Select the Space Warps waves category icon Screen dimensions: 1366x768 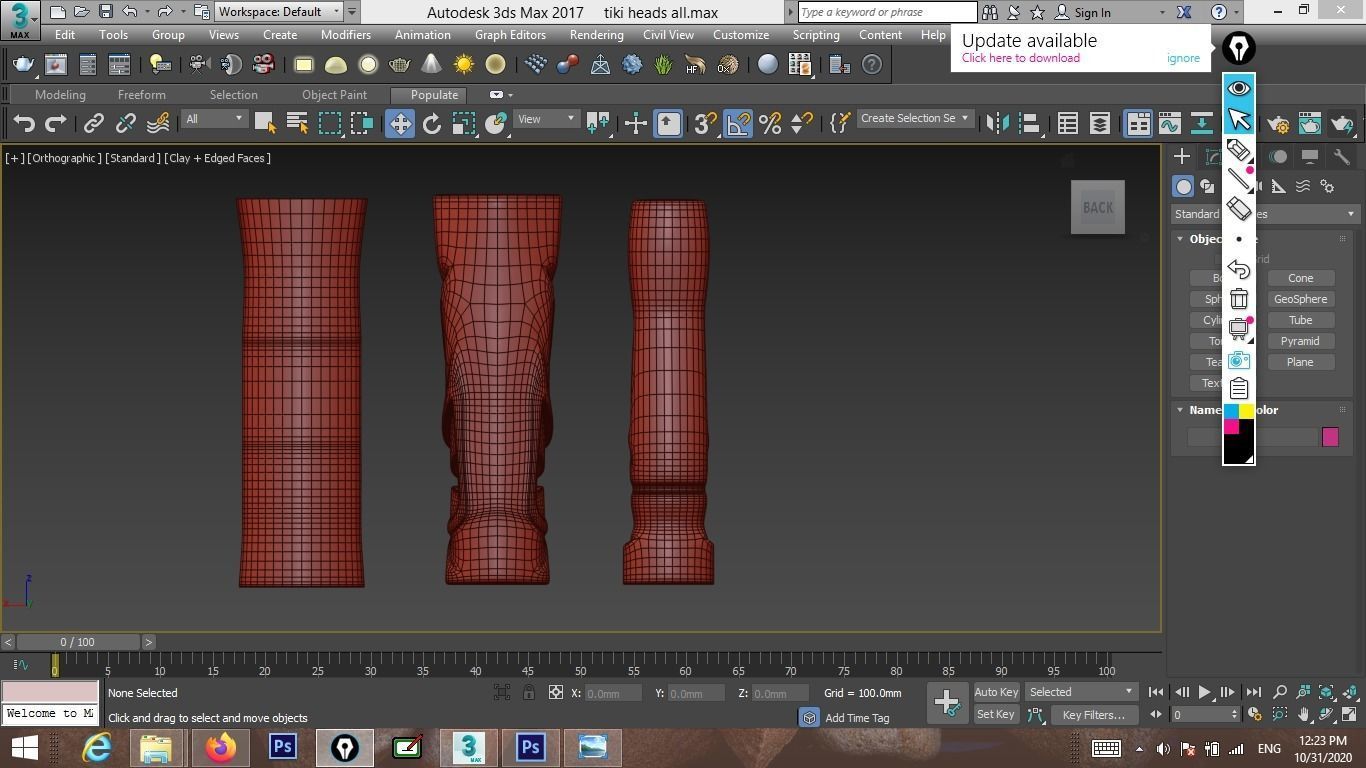1303,187
